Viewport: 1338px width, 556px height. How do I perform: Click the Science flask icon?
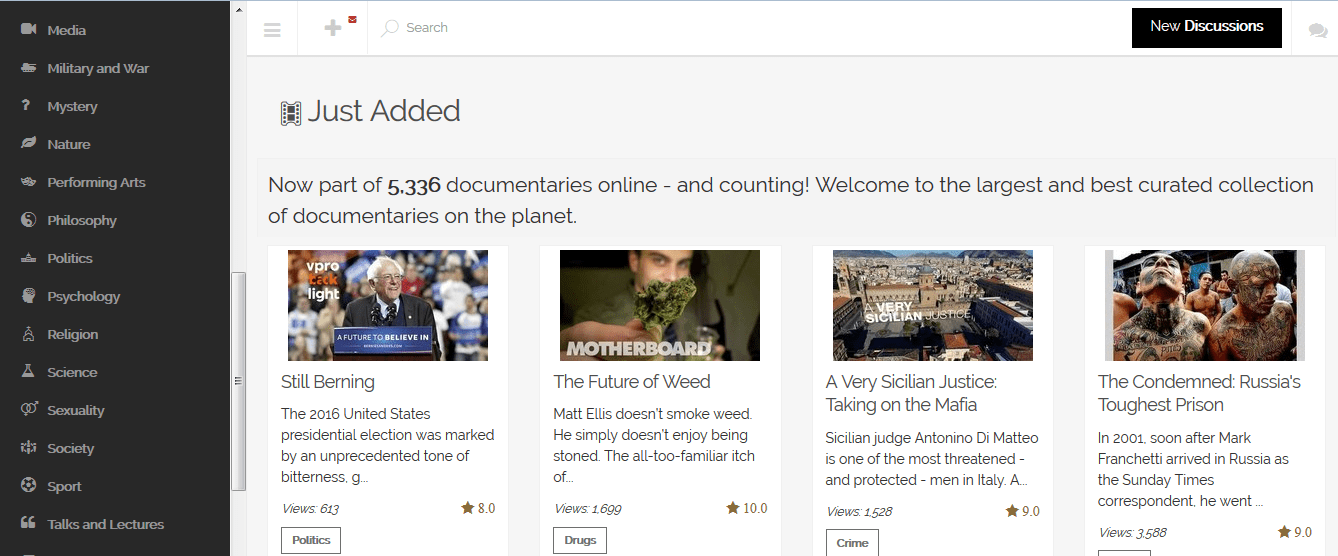[x=28, y=371]
